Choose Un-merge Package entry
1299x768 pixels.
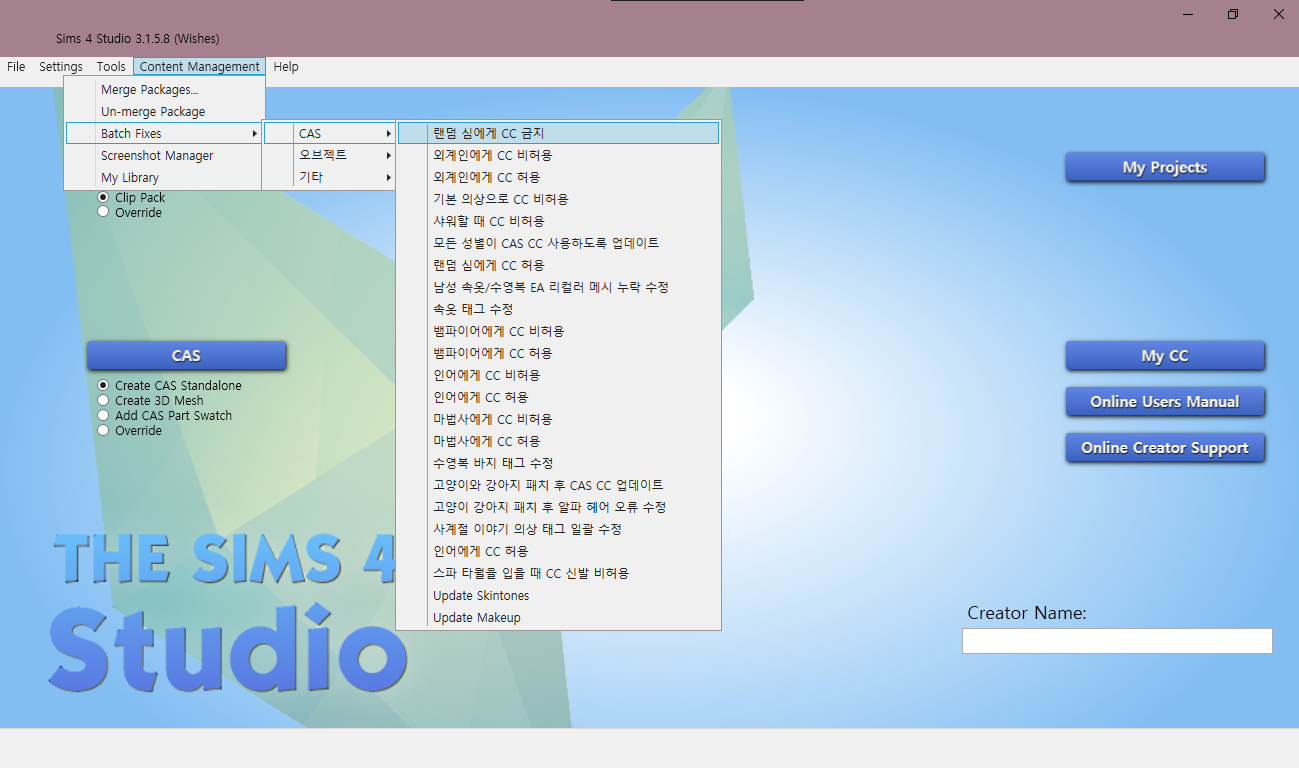pyautogui.click(x=165, y=112)
